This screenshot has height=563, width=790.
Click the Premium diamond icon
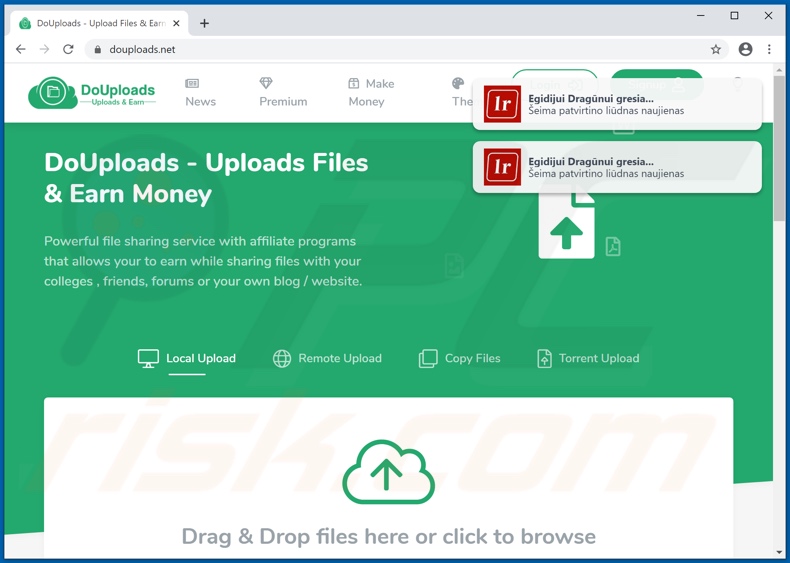point(266,83)
